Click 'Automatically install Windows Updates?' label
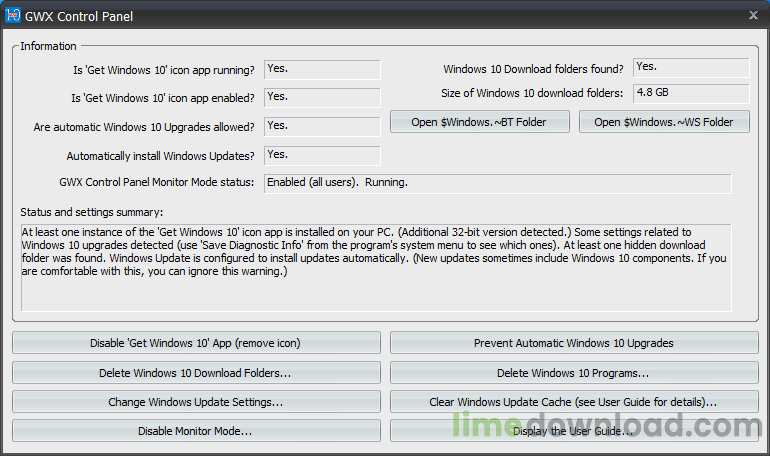 point(161,156)
